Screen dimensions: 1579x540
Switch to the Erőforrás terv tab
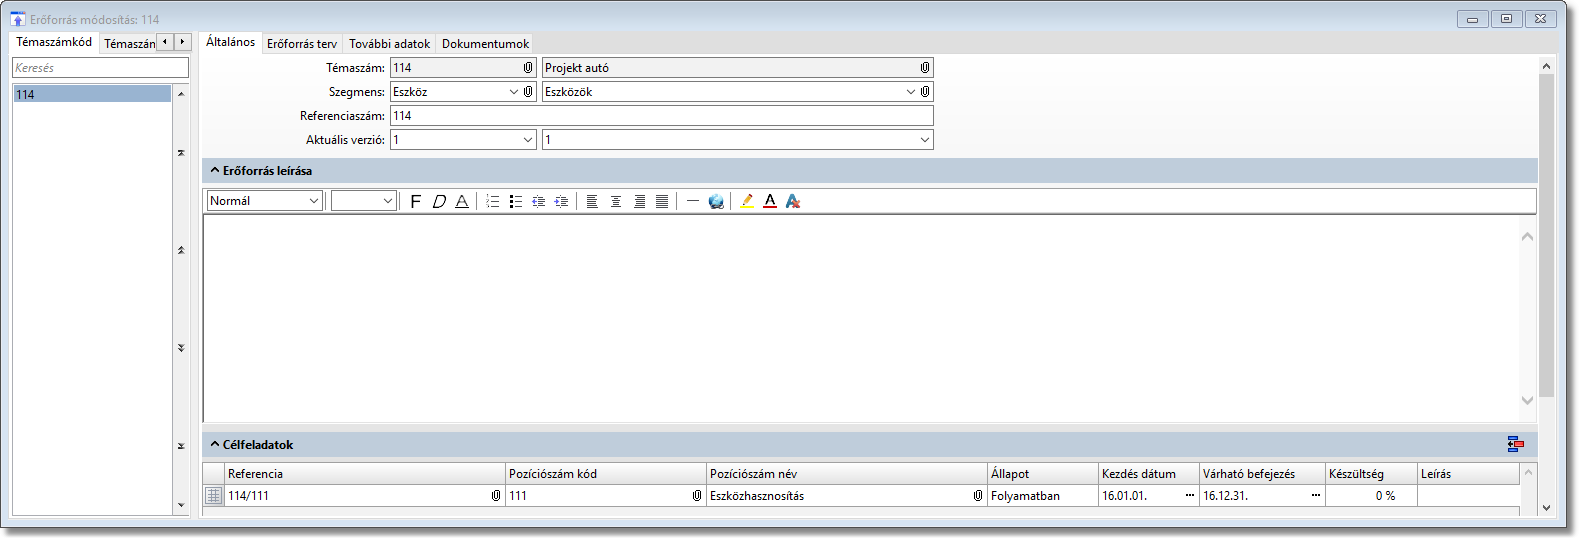coord(302,44)
